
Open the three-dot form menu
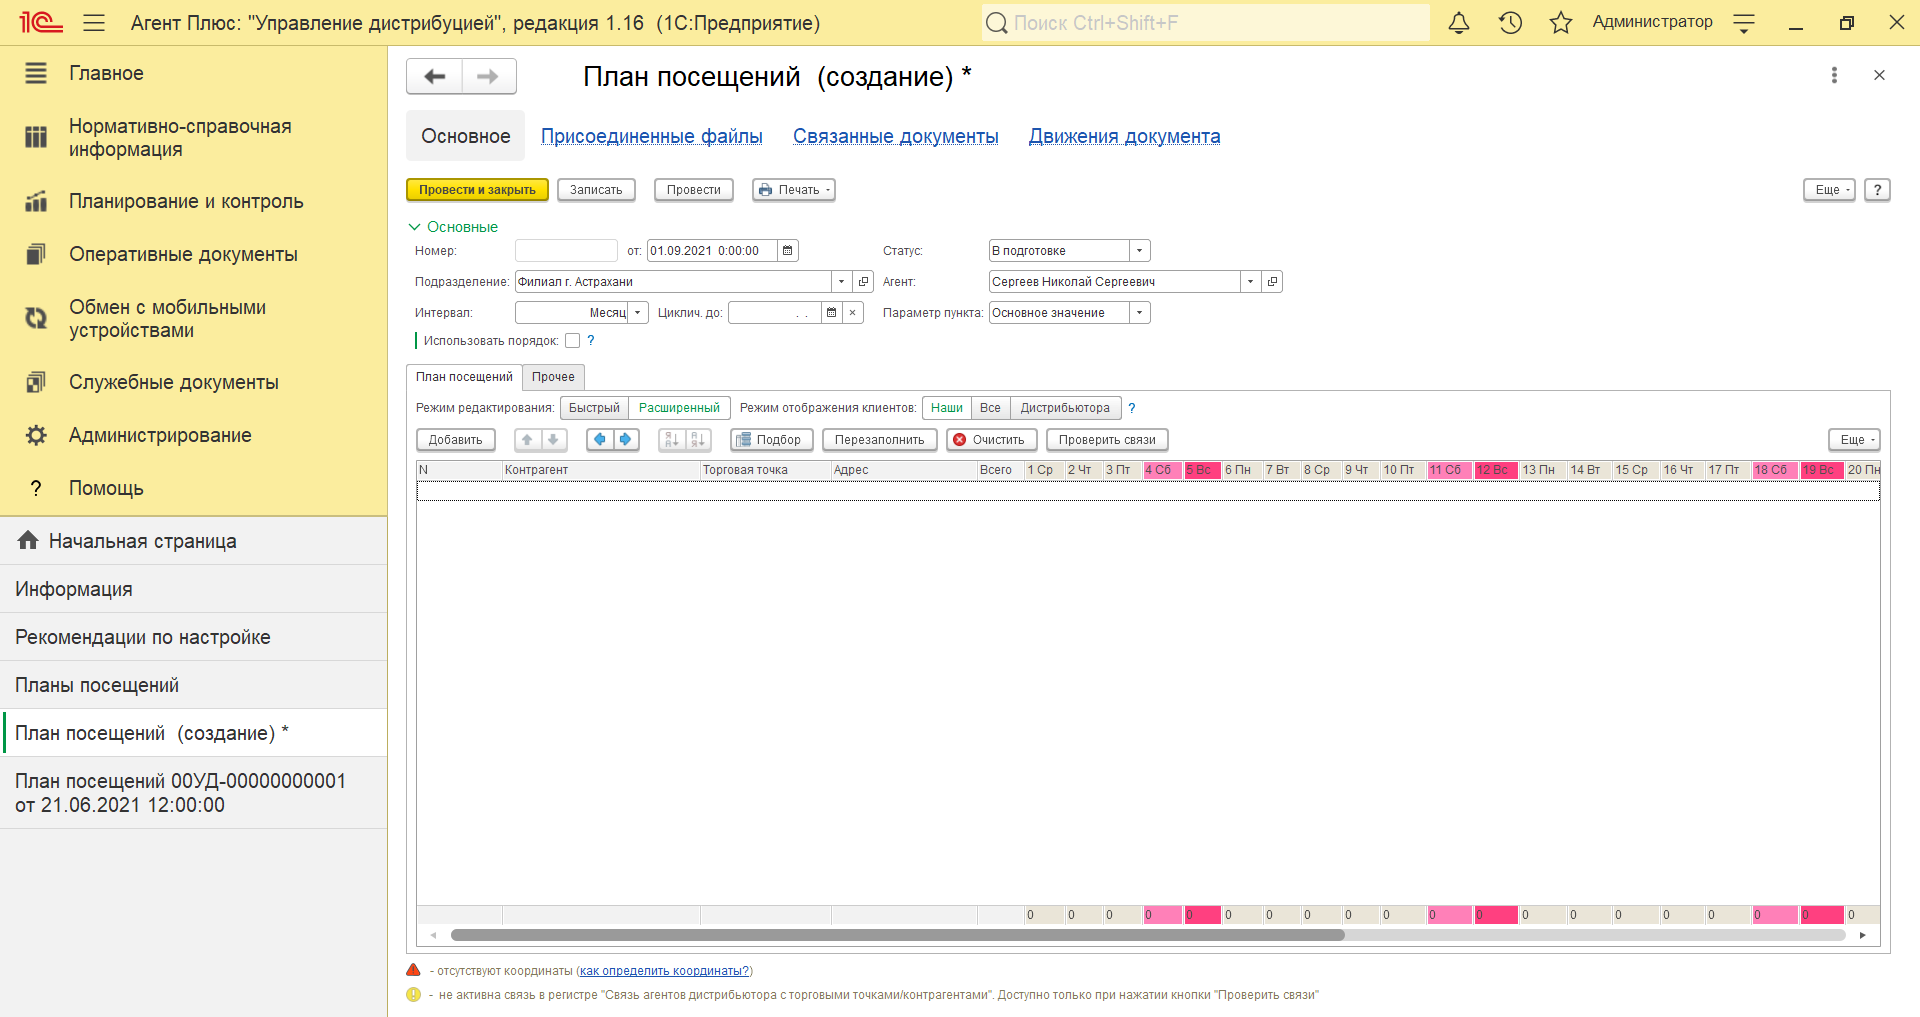coord(1834,75)
